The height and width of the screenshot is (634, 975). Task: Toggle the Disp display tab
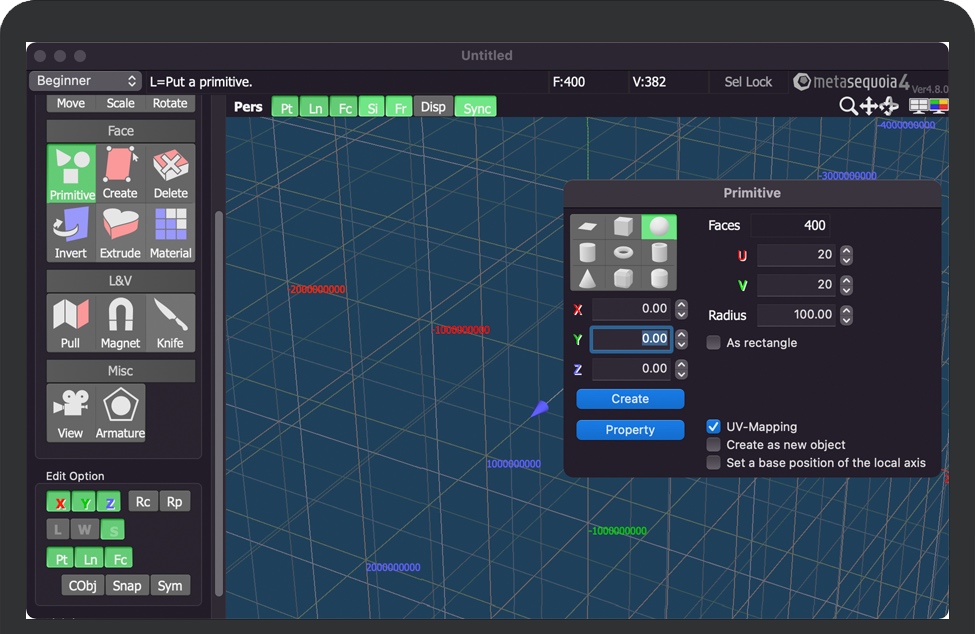click(433, 107)
